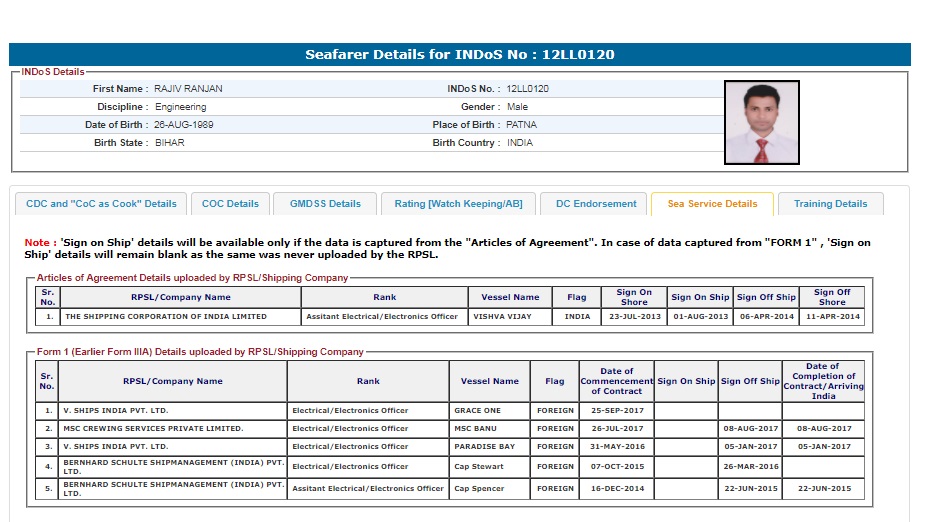Open the GMDSS Details tab
Image resolution: width=940 pixels, height=522 pixels.
325,204
